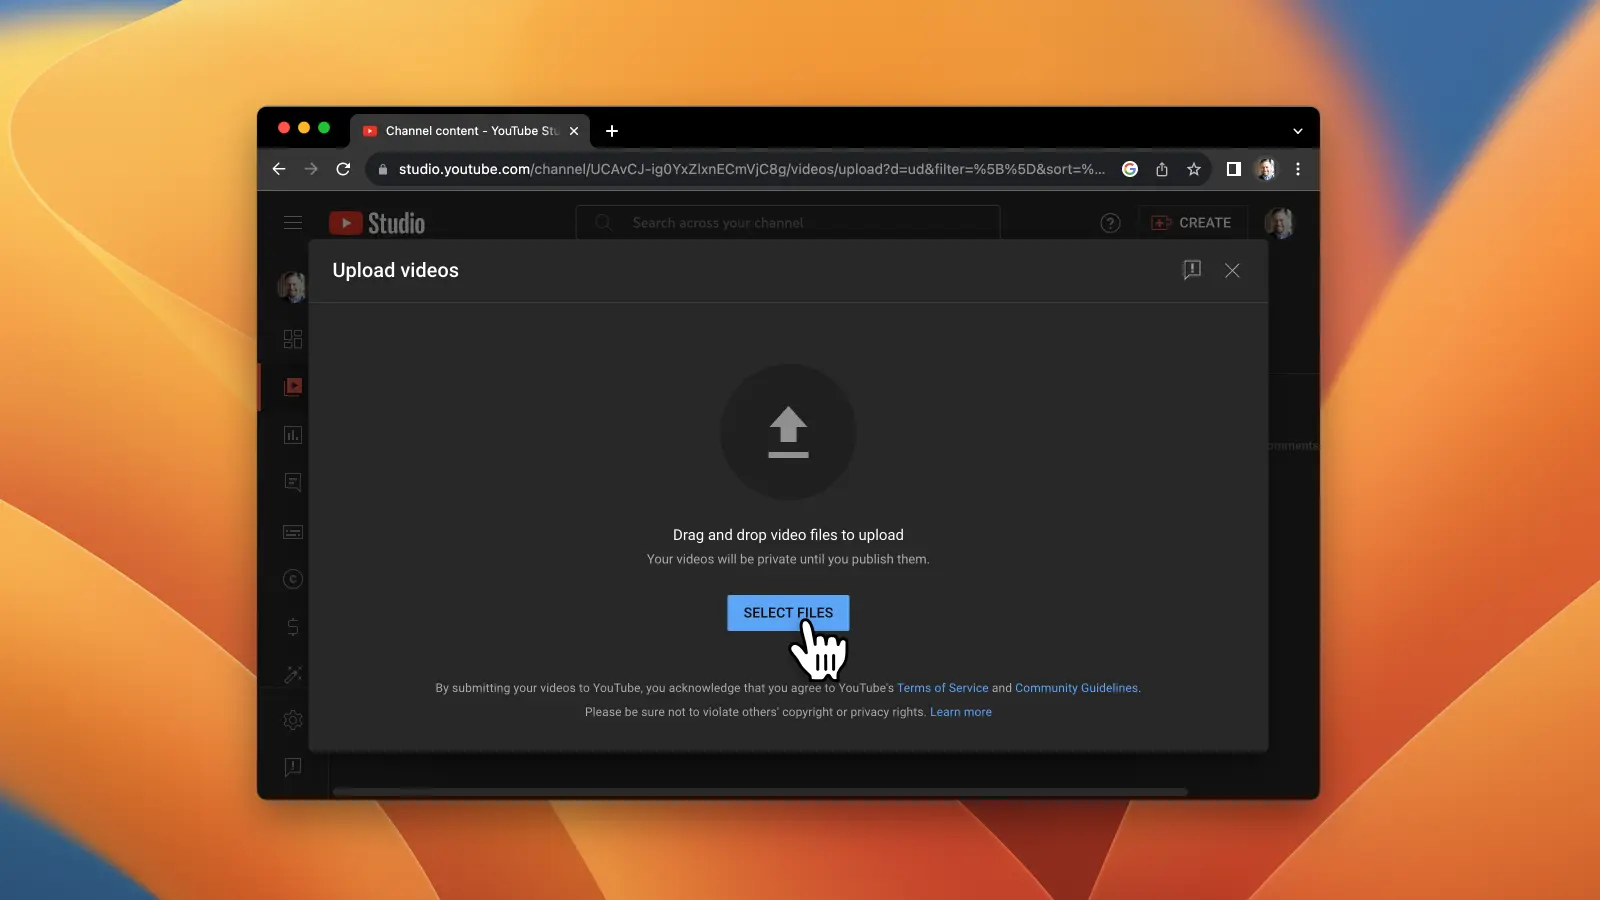This screenshot has height=900, width=1600.
Task: Open the Chrome three-dot menu
Action: click(x=1298, y=169)
